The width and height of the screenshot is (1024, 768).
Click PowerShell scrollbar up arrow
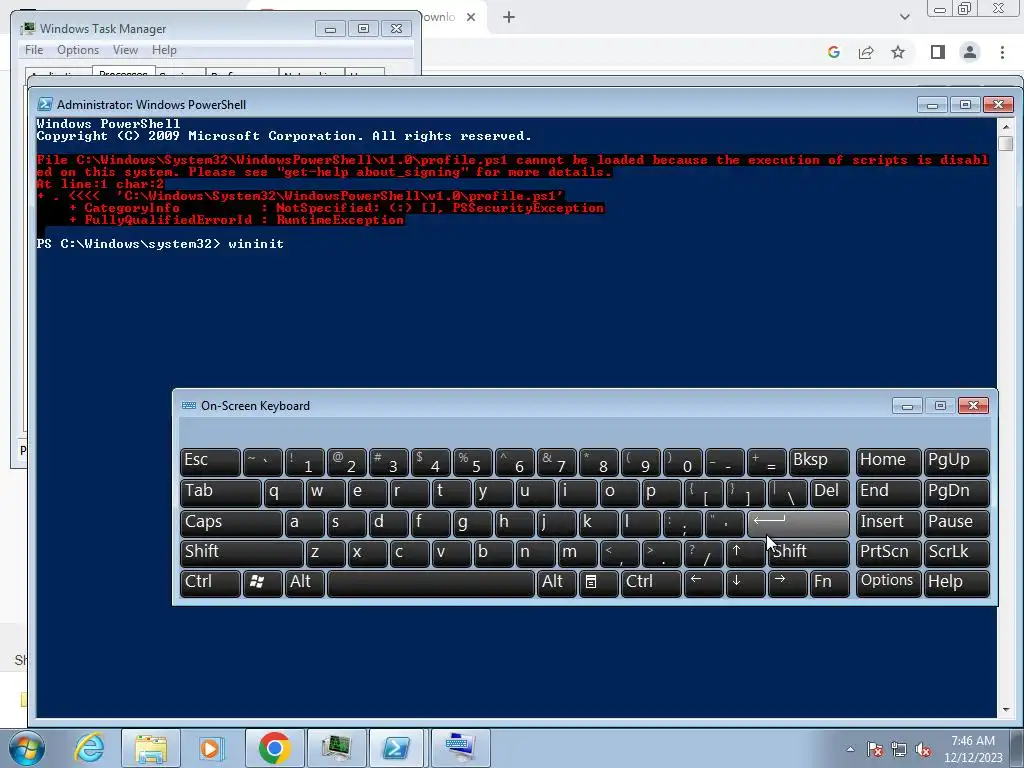pyautogui.click(x=1006, y=127)
